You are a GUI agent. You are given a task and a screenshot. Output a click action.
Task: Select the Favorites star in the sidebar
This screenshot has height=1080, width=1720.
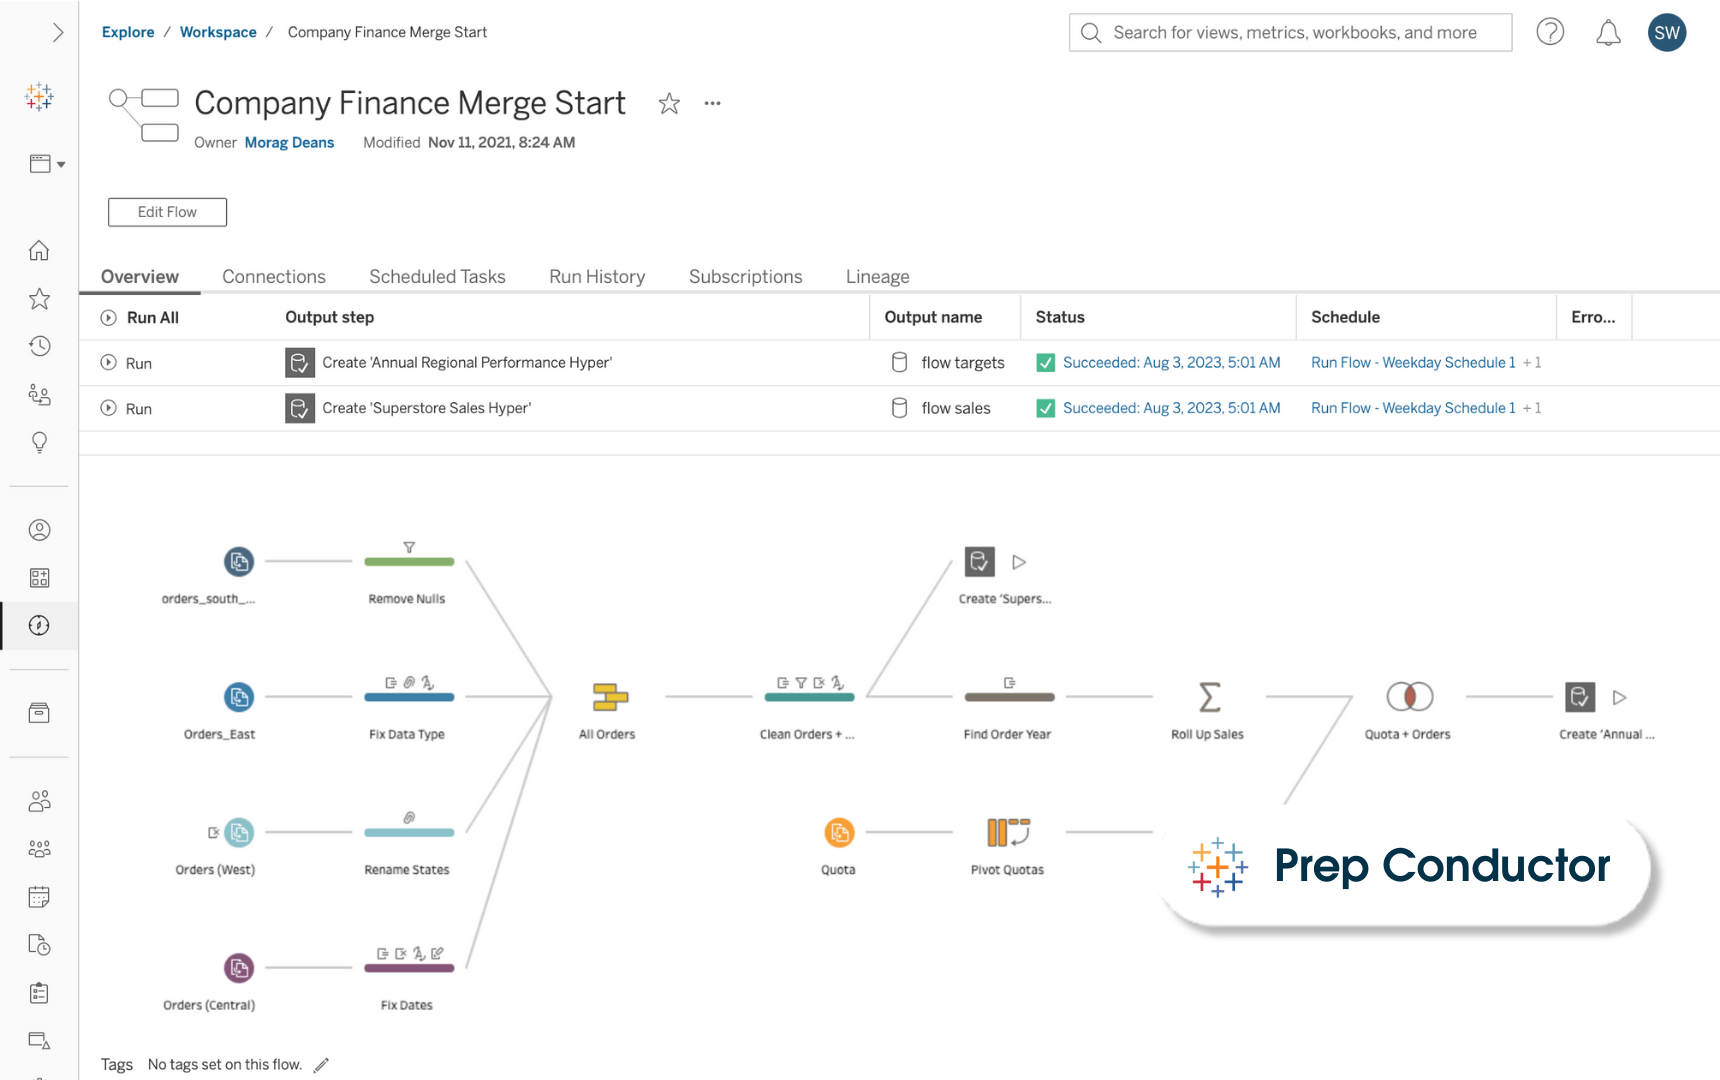click(x=39, y=298)
